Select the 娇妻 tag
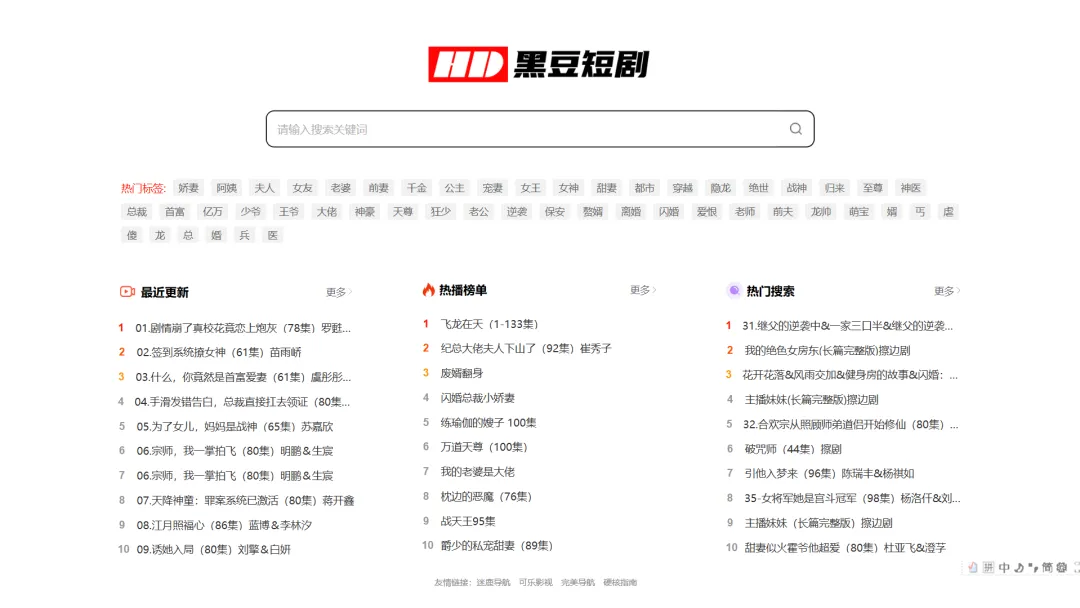This screenshot has height=608, width=1080. (188, 188)
